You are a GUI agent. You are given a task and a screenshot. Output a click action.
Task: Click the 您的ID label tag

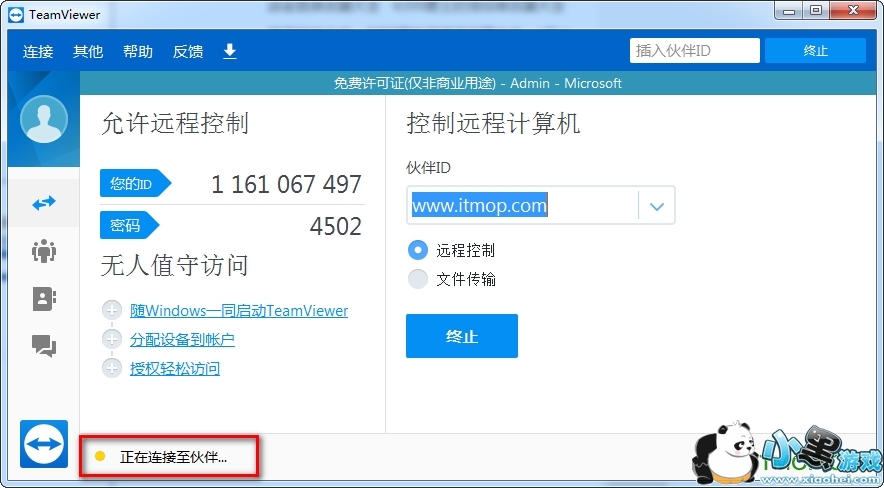click(135, 183)
